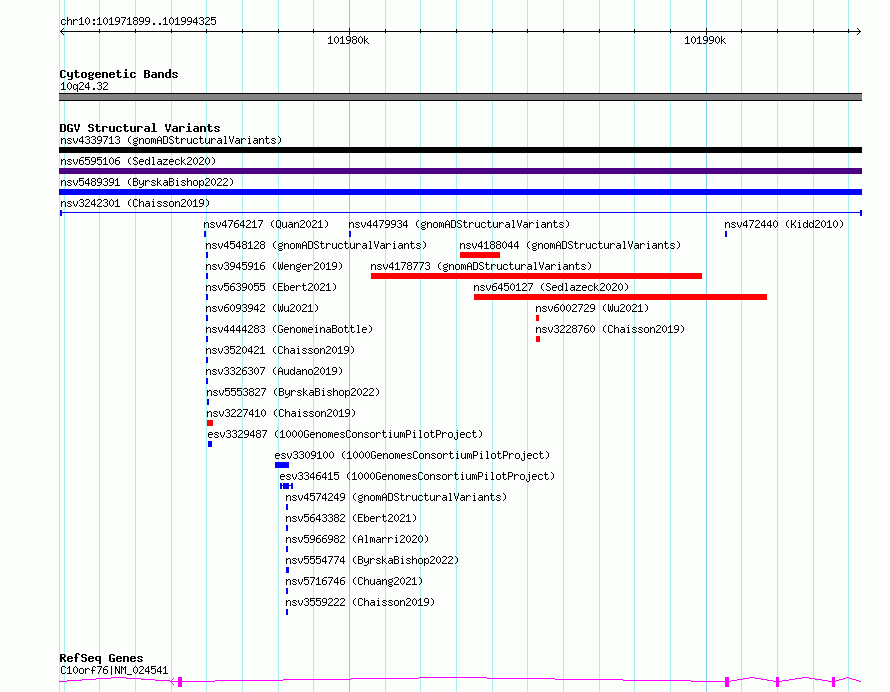890x692 pixels.
Task: Click the C10orf76|NM_024541 gene label
Action: pyautogui.click(x=114, y=670)
